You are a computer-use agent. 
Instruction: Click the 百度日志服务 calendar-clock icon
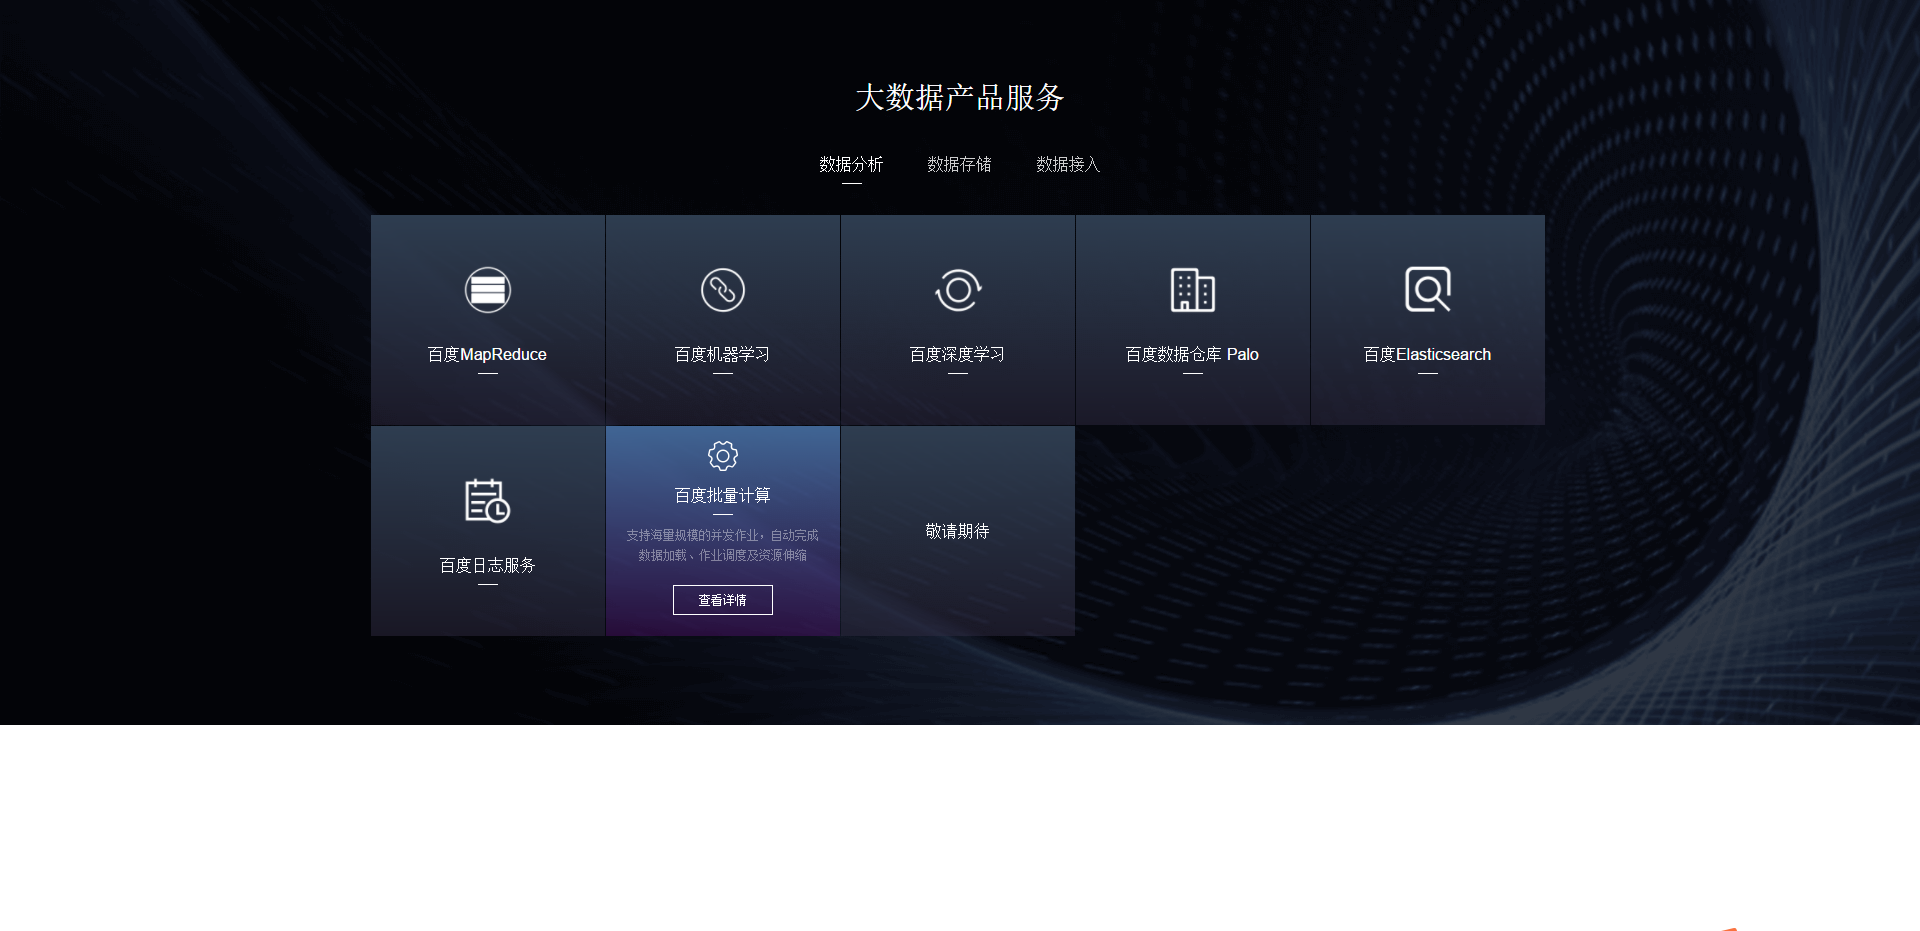point(488,501)
